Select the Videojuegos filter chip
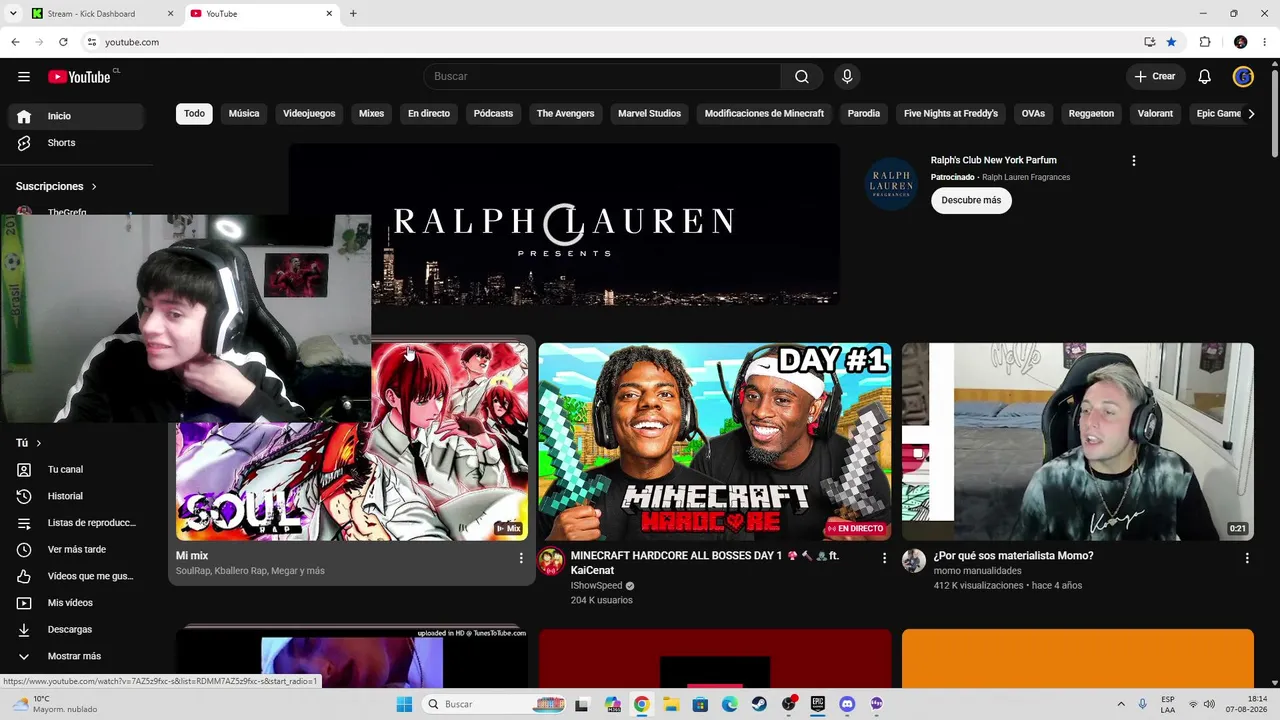Viewport: 1280px width, 720px height. click(x=309, y=114)
